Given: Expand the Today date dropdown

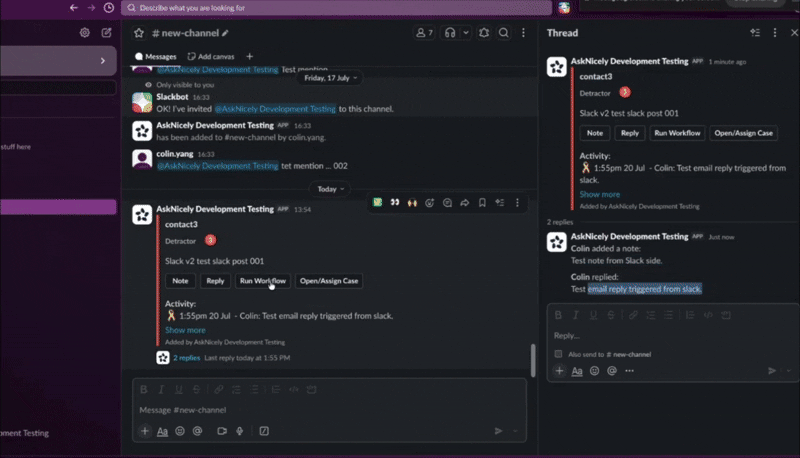Looking at the screenshot, I should [331, 189].
